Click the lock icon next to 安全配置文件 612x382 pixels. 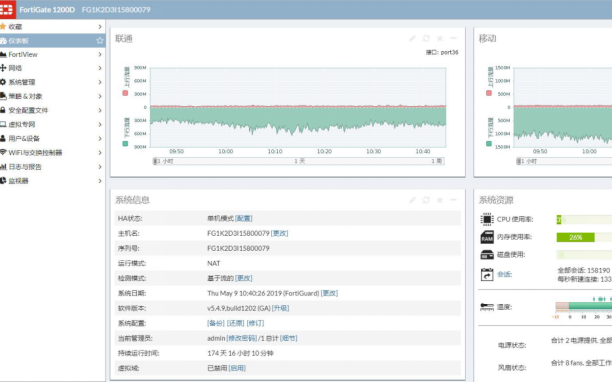point(3,110)
